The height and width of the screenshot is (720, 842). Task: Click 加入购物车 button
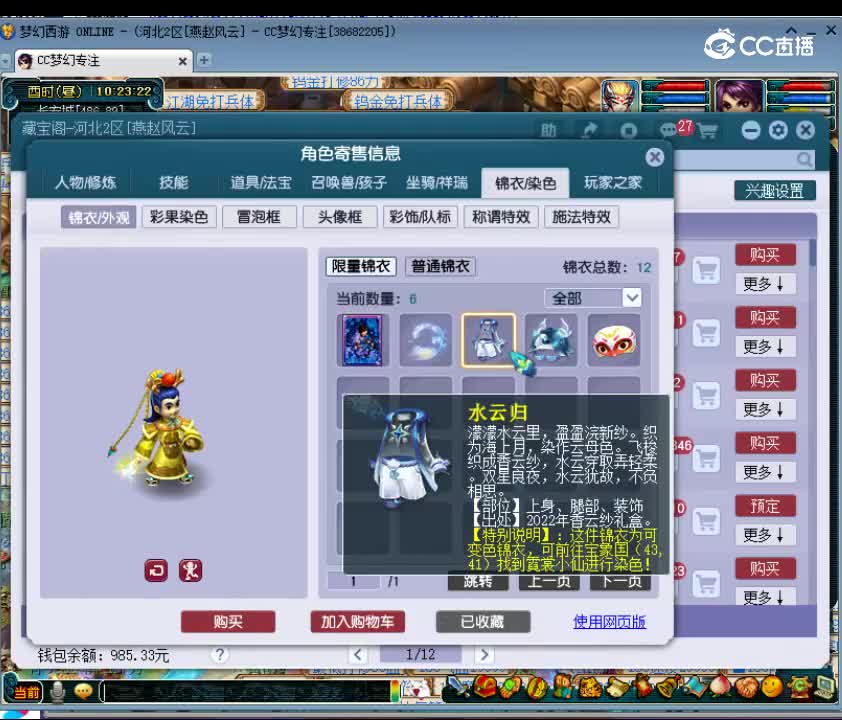point(358,622)
